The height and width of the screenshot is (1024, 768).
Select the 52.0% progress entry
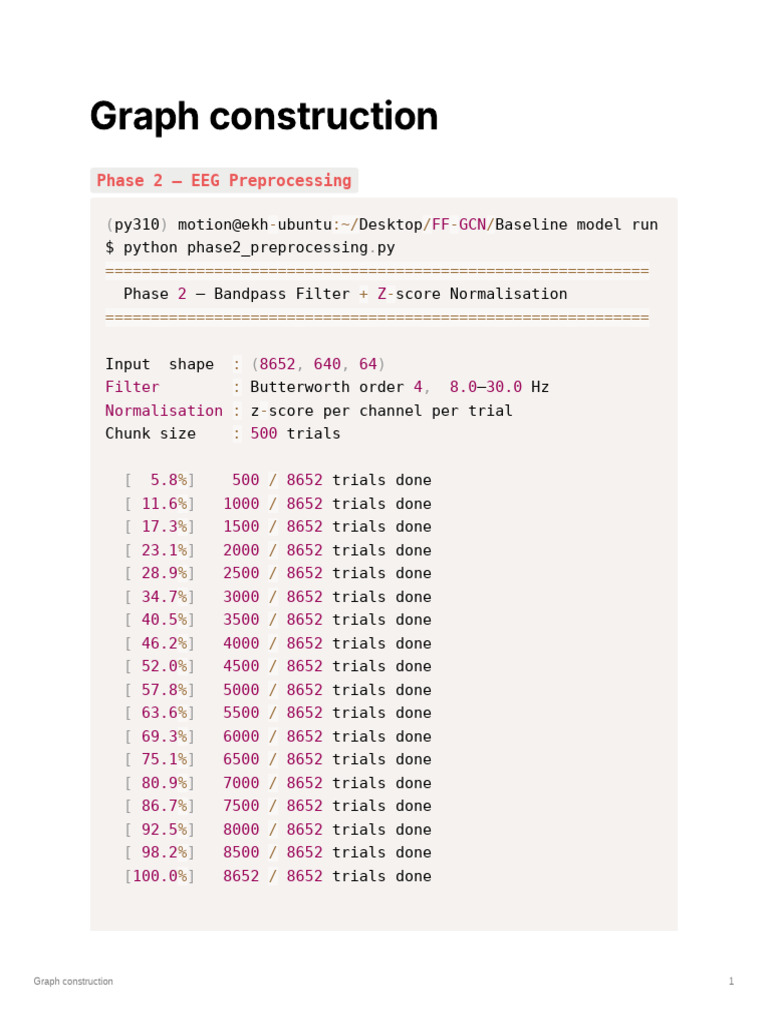point(159,666)
